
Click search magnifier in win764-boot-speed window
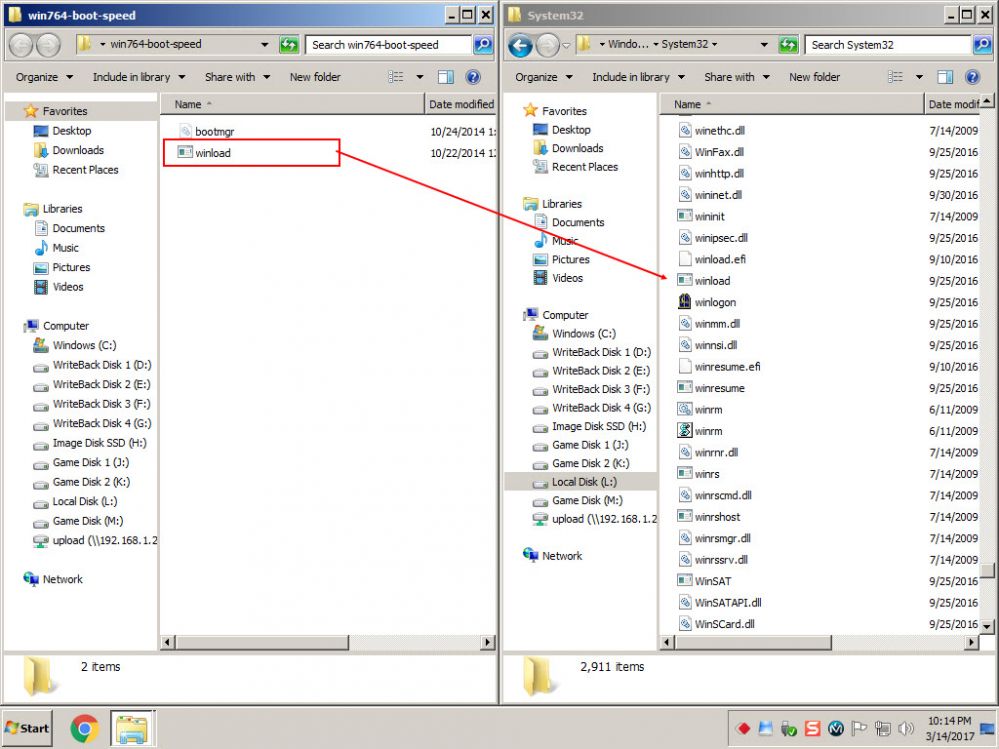pyautogui.click(x=484, y=45)
